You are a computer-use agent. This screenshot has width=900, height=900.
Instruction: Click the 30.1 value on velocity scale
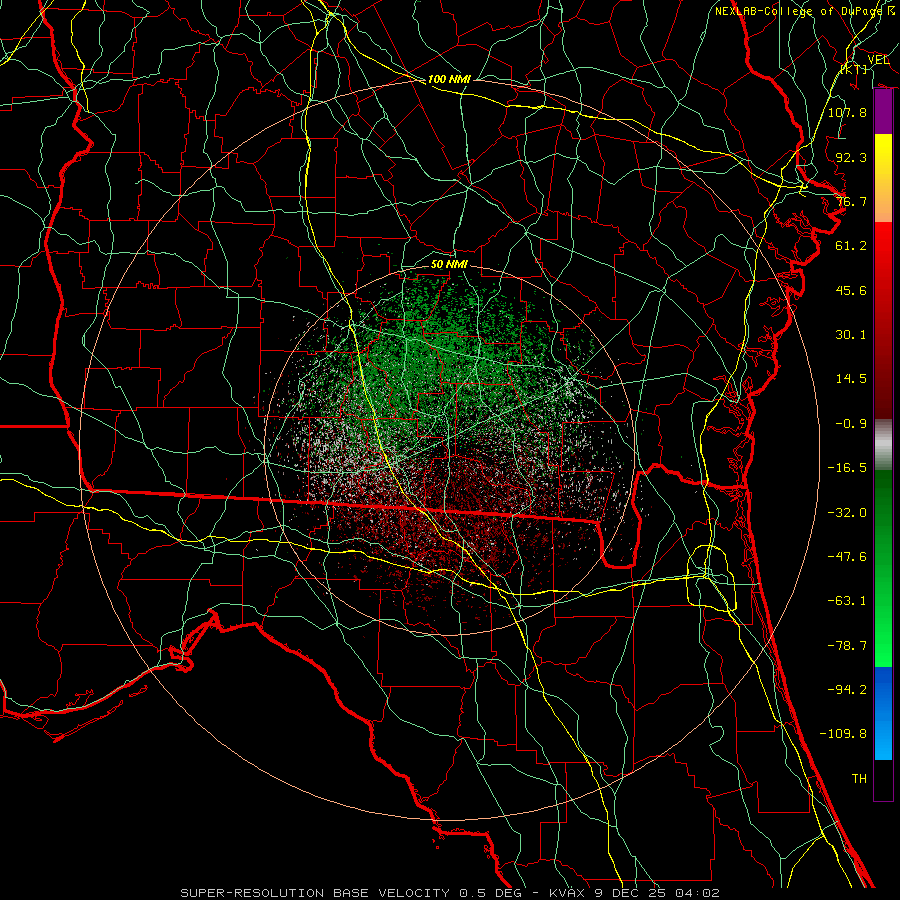(x=851, y=335)
